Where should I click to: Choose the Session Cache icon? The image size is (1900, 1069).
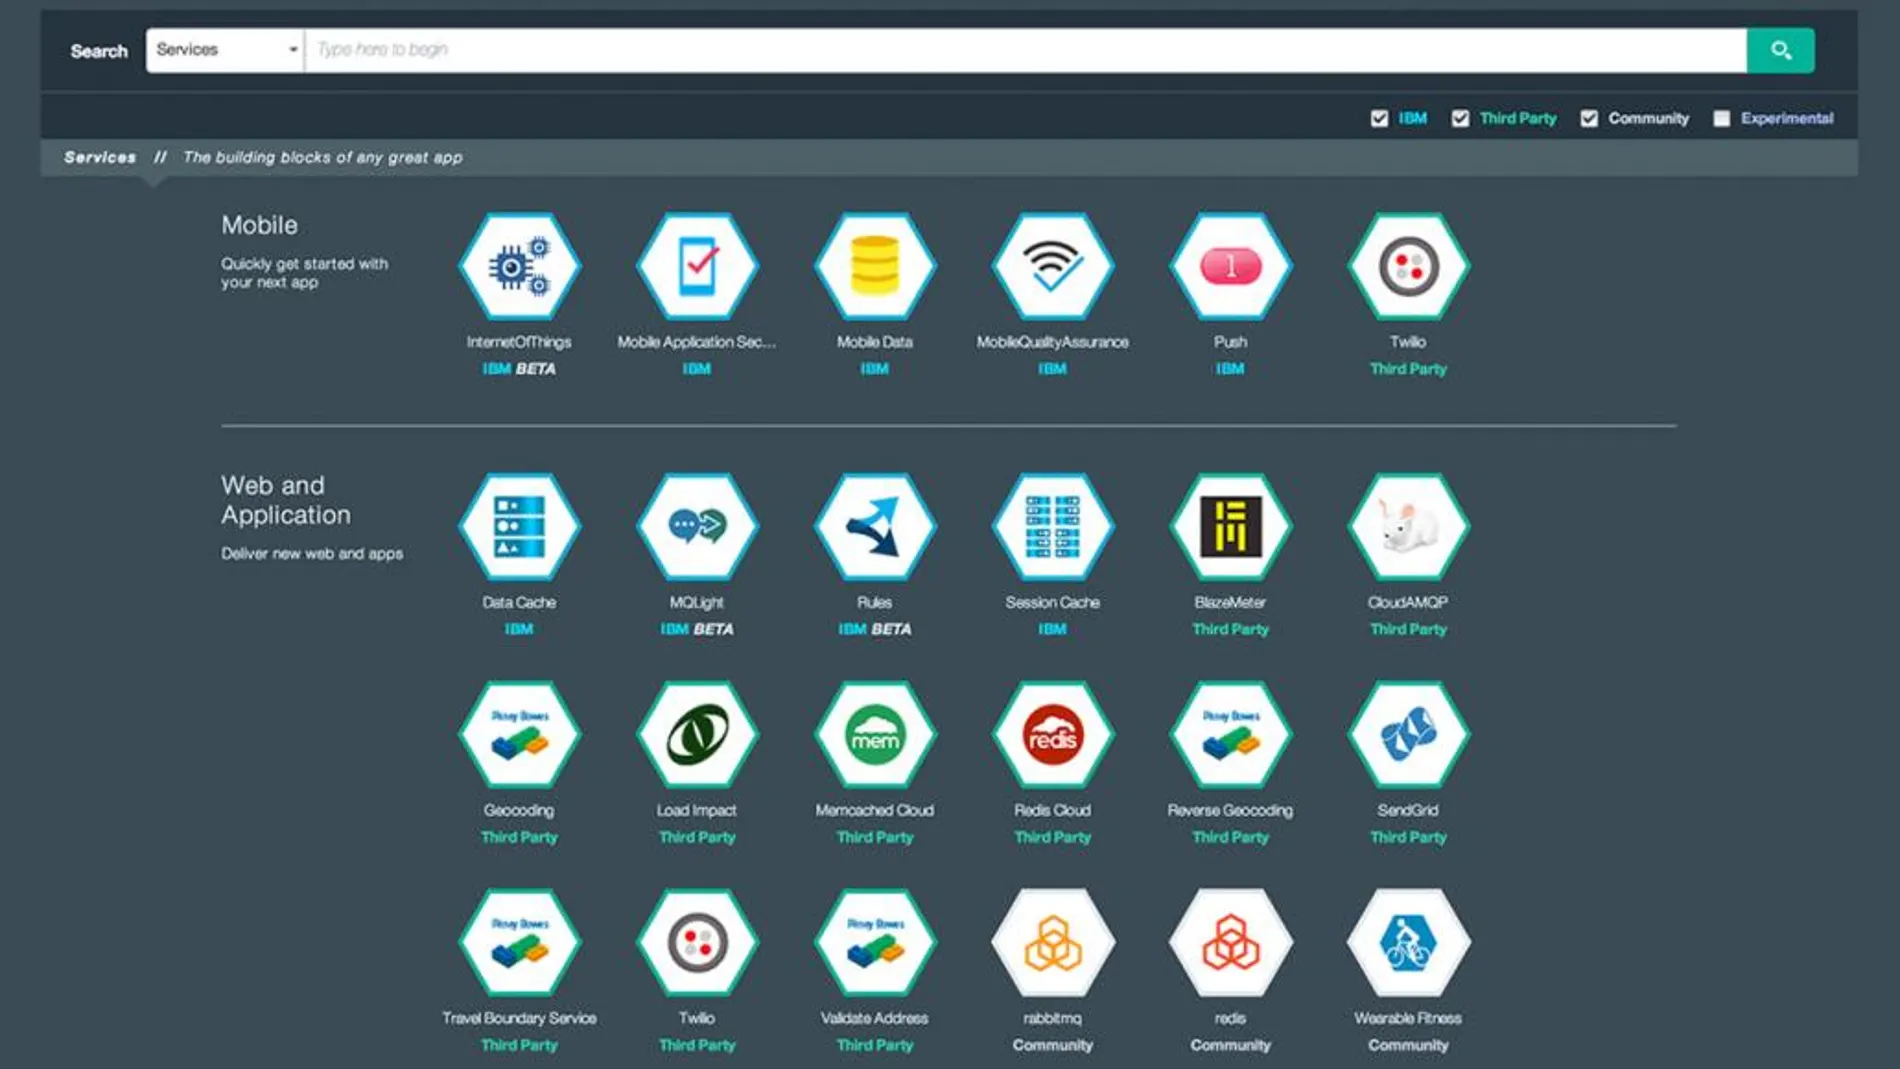1052,527
